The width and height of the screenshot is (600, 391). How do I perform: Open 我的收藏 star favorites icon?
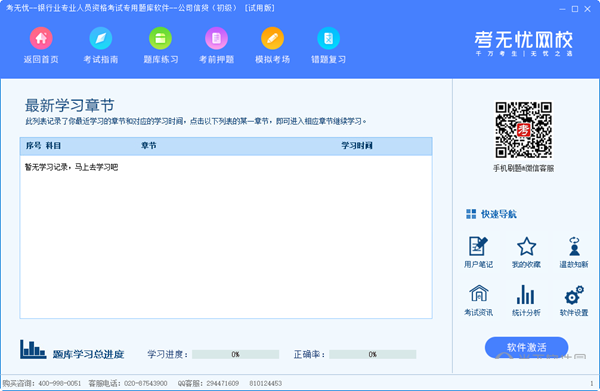click(x=527, y=246)
